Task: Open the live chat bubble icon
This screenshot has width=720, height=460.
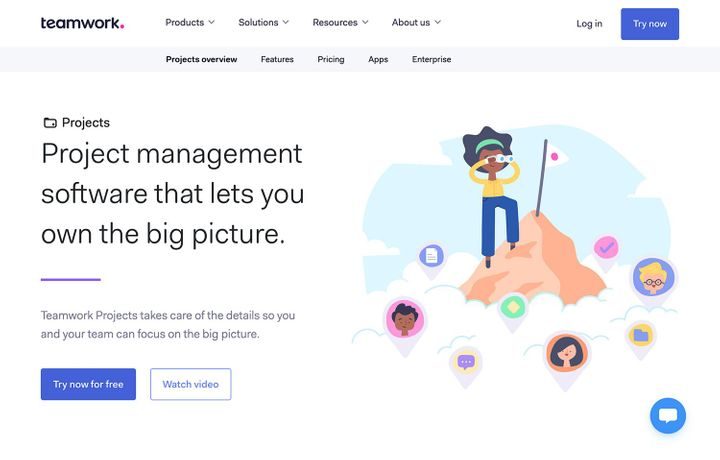Action: point(668,415)
